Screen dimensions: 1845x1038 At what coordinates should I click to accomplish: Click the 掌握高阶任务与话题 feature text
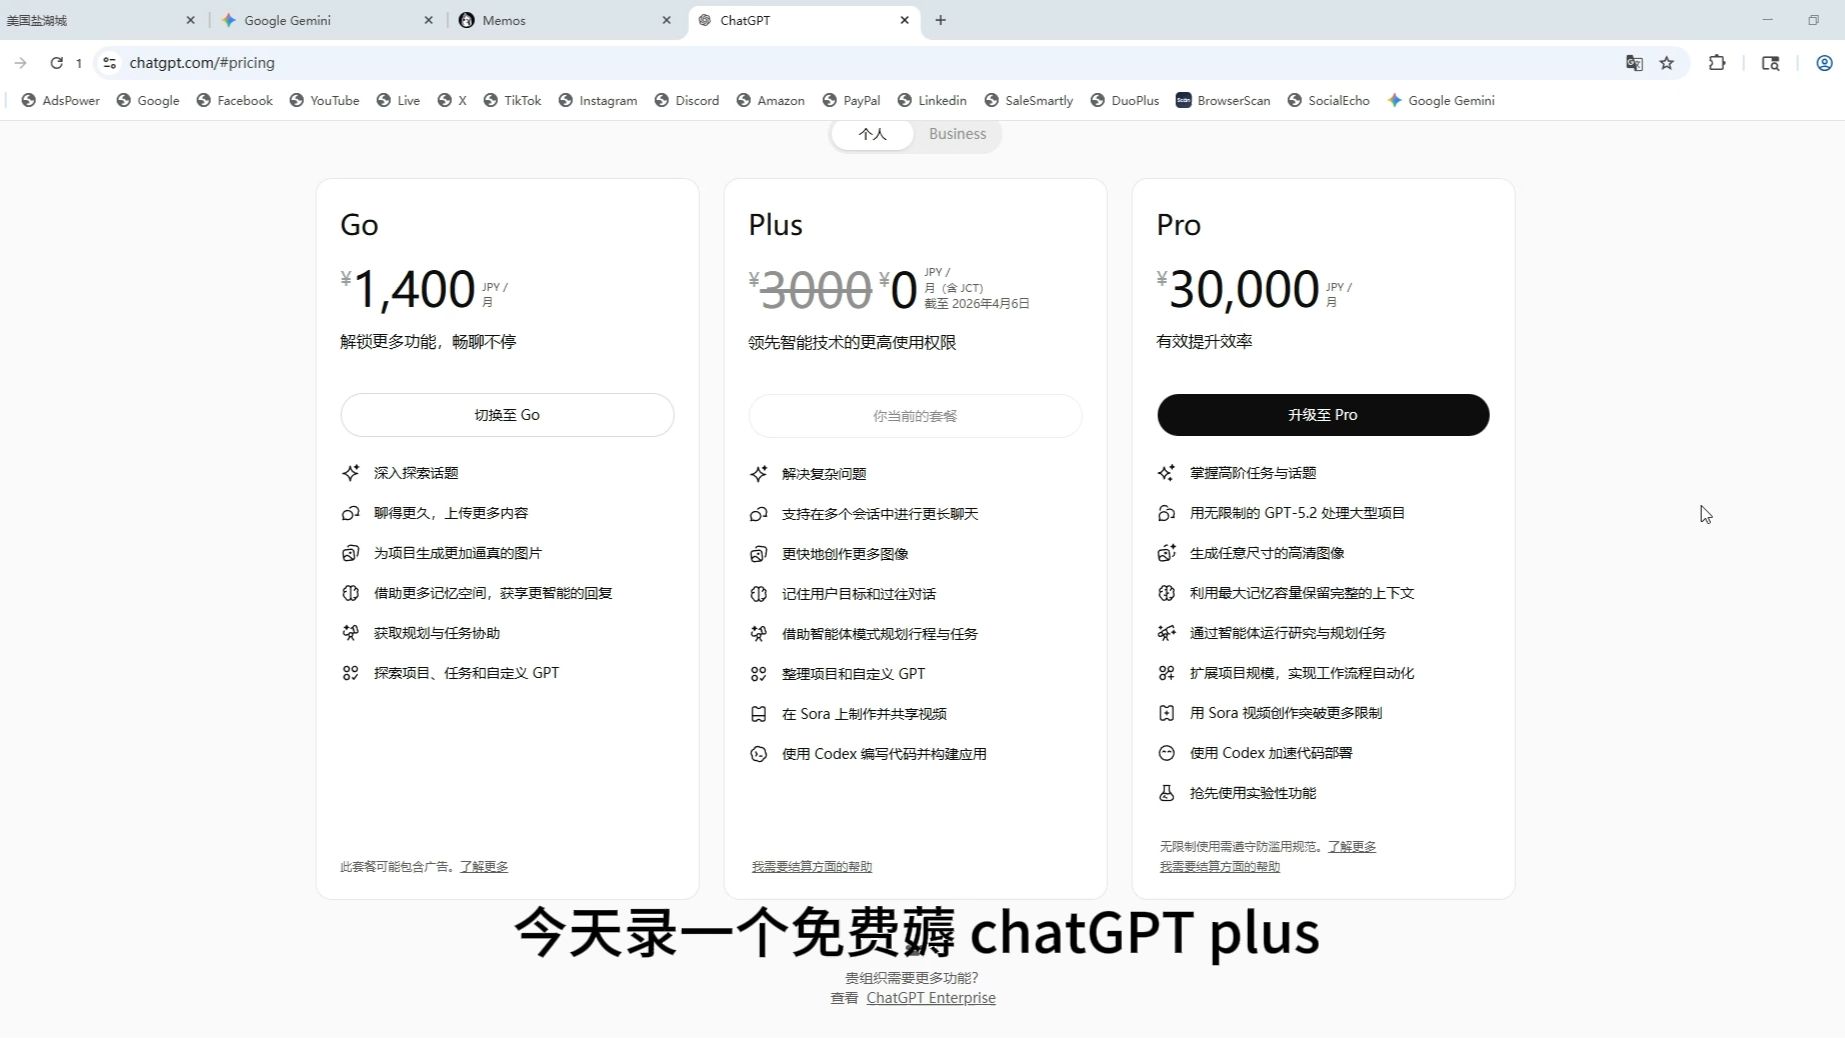click(1253, 473)
